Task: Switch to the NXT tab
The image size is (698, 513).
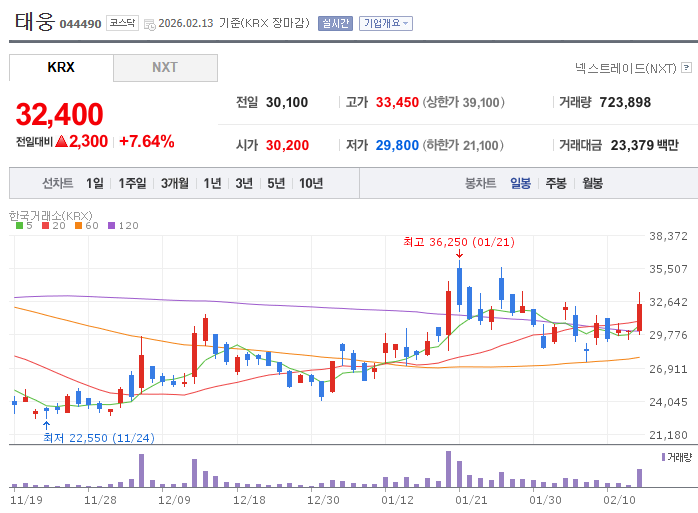Action: (165, 68)
